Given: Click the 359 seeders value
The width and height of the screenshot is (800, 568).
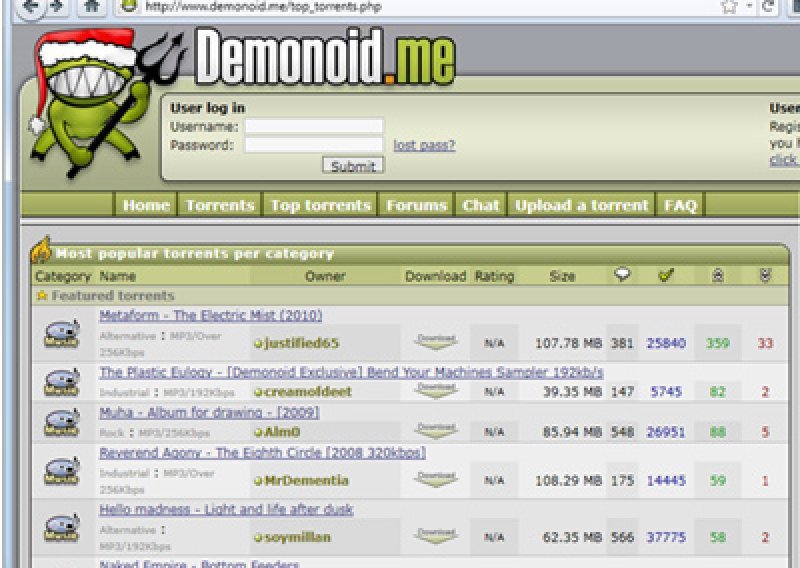Looking at the screenshot, I should (718, 343).
